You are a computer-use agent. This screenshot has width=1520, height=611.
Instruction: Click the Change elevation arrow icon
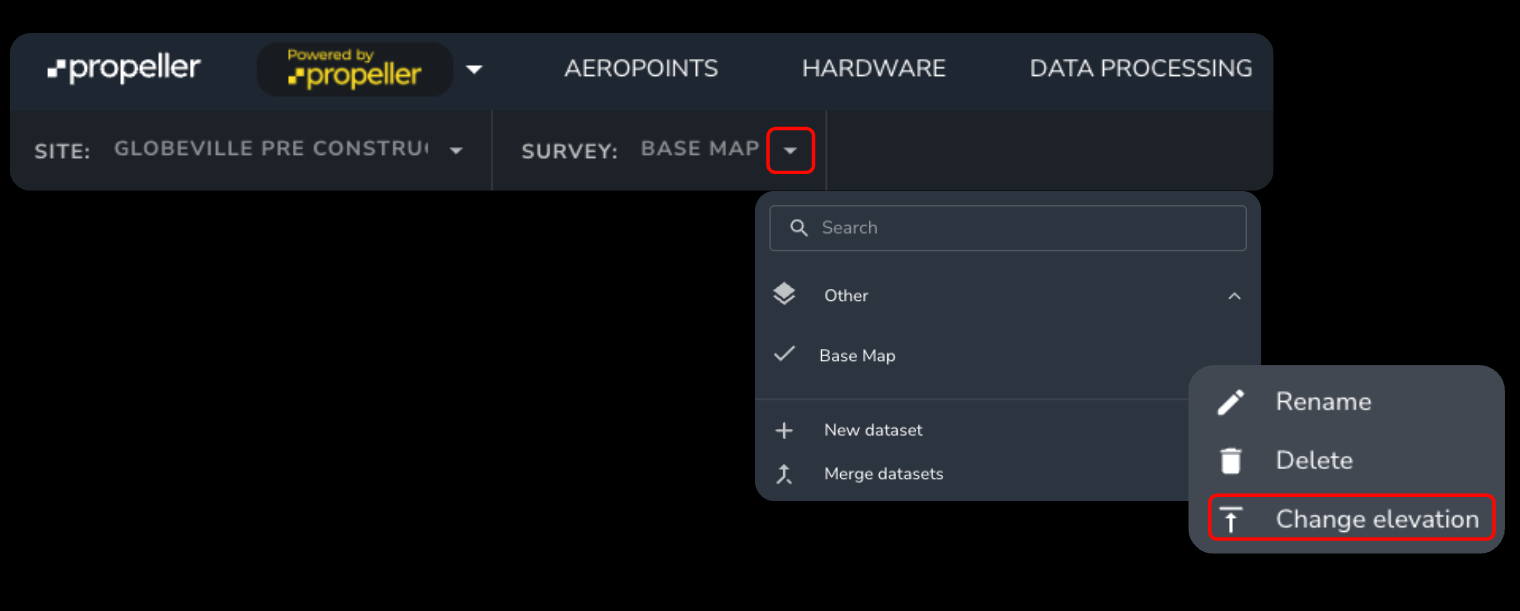click(x=1230, y=520)
